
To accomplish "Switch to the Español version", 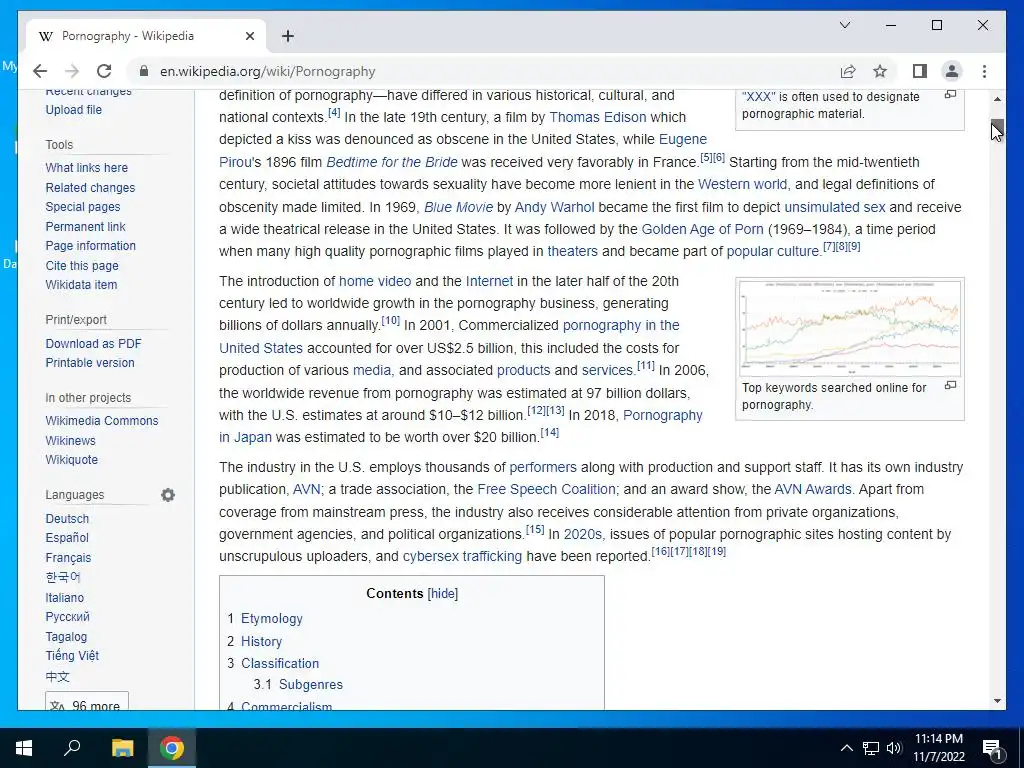I will (67, 537).
